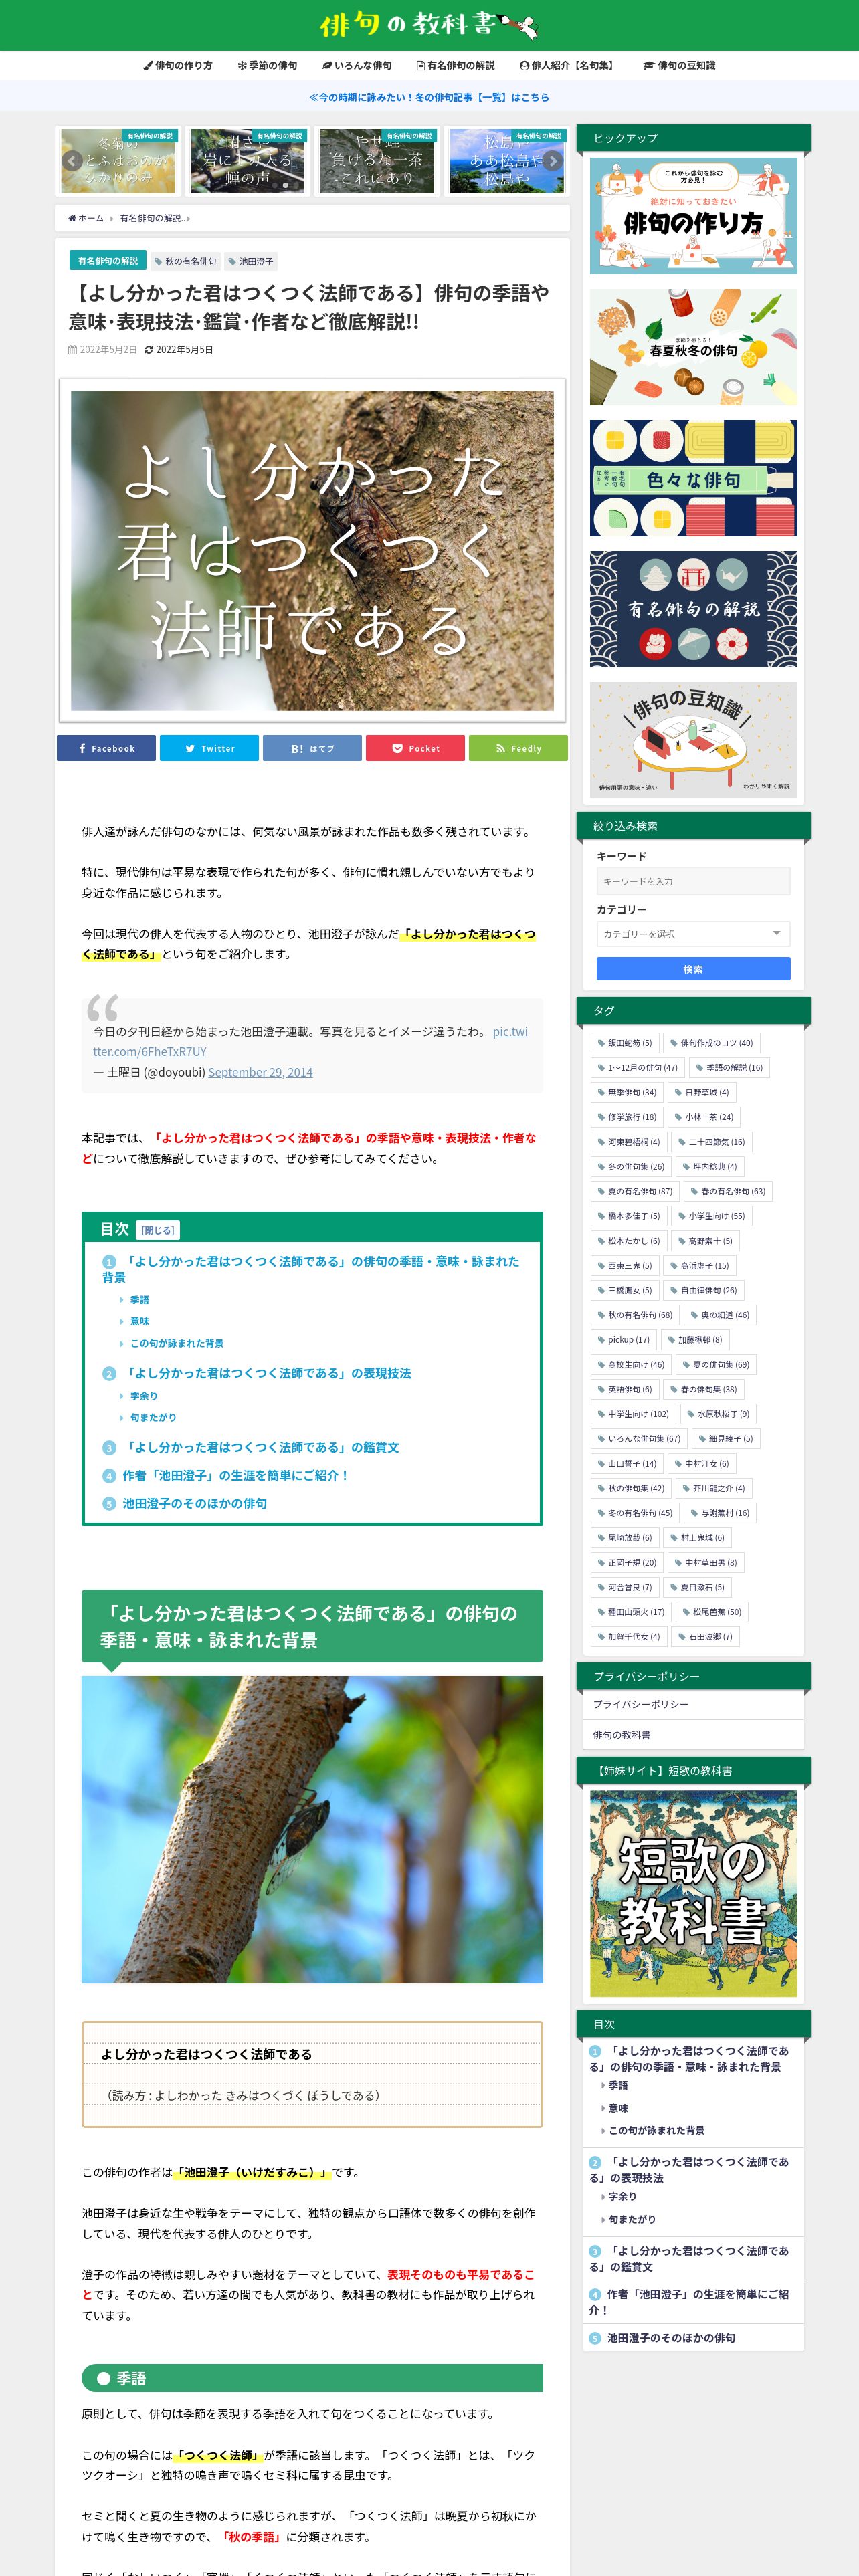The width and height of the screenshot is (859, 2576).
Task: Open the 短歌の教科書 sister site banner
Action: point(693,1893)
